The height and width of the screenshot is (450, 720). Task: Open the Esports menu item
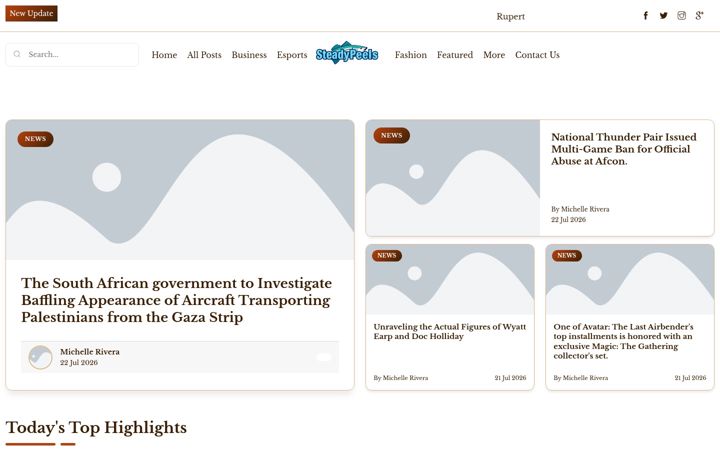(x=292, y=55)
